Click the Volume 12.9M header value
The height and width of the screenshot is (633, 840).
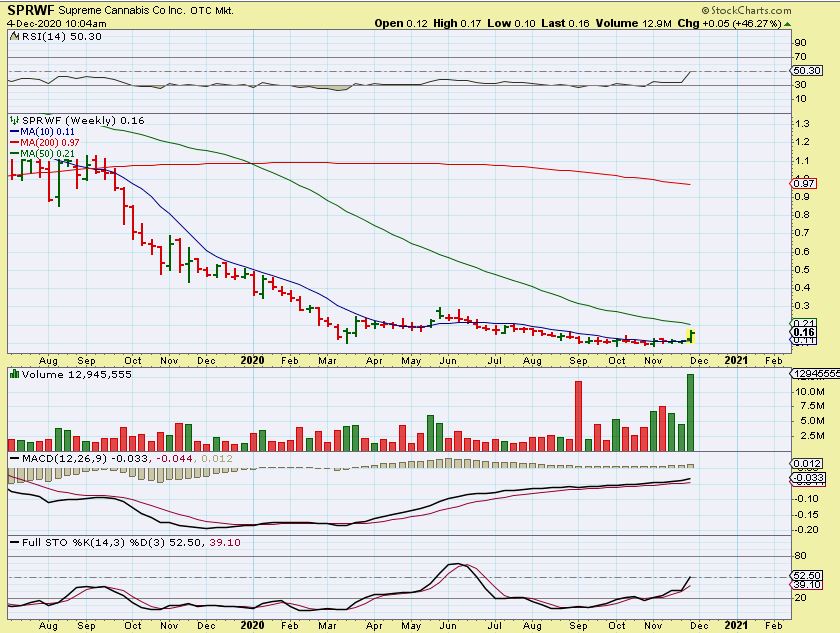point(633,24)
